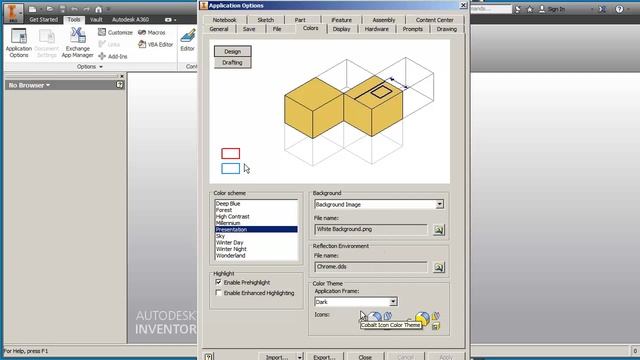640x360 pixels.
Task: Click the red rectangle swatch in preview
Action: pos(231,153)
